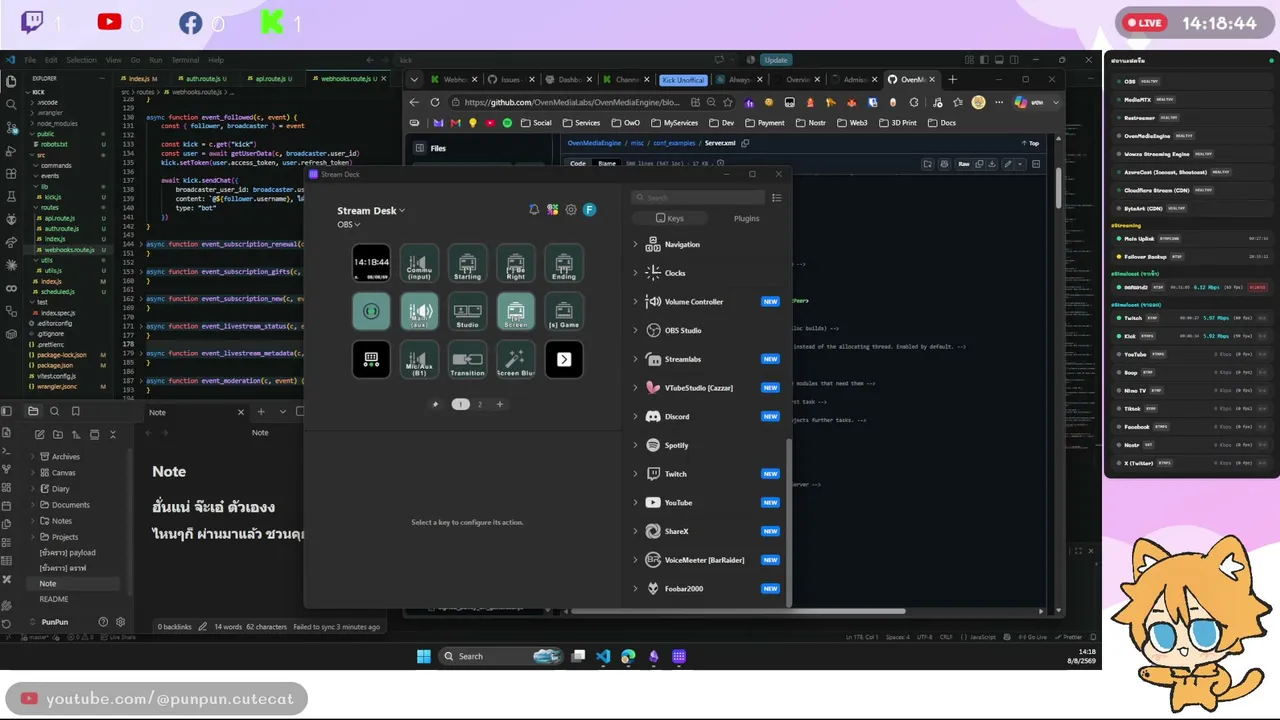Open Visual Studio Code from the taskbar

coord(602,656)
